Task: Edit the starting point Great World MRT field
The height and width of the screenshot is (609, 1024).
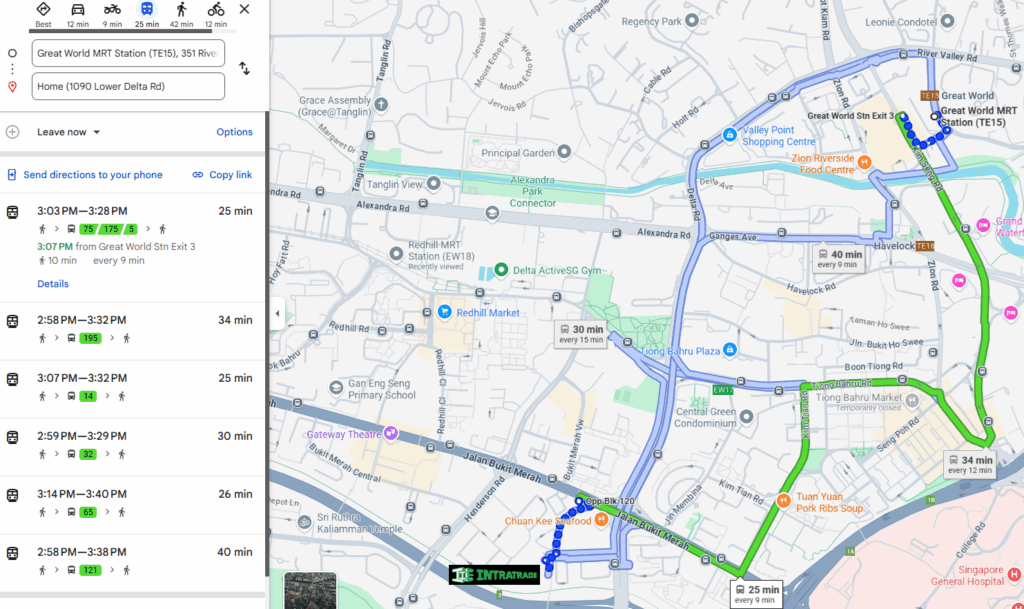Action: (128, 53)
